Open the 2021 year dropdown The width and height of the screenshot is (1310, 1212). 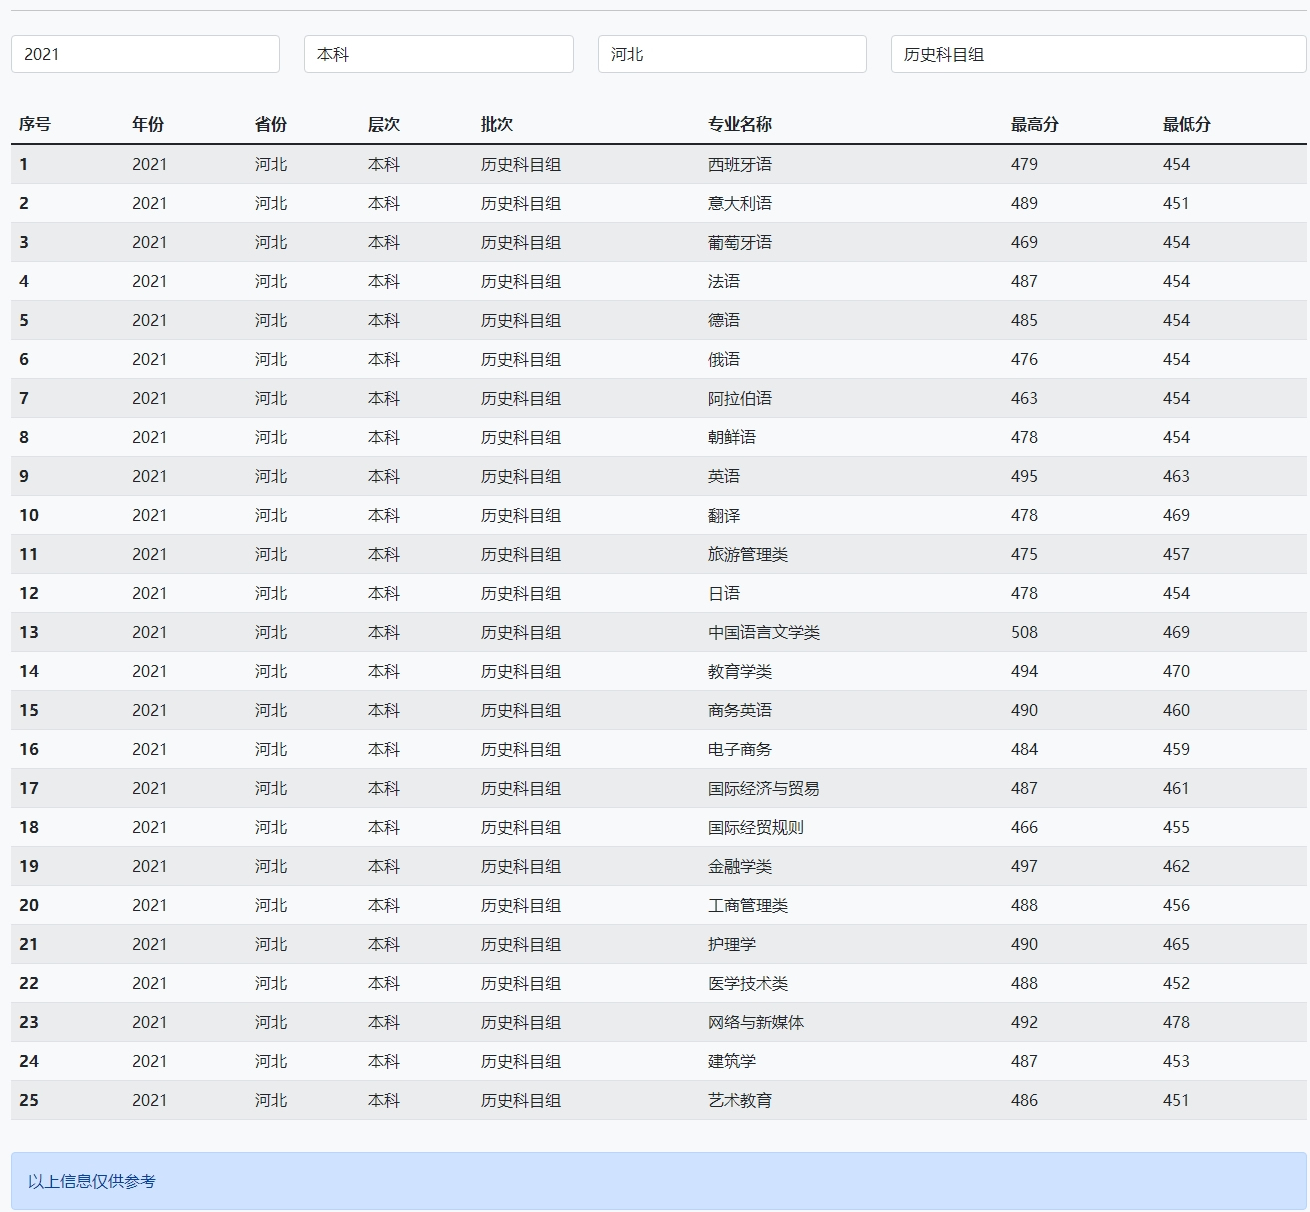click(145, 54)
